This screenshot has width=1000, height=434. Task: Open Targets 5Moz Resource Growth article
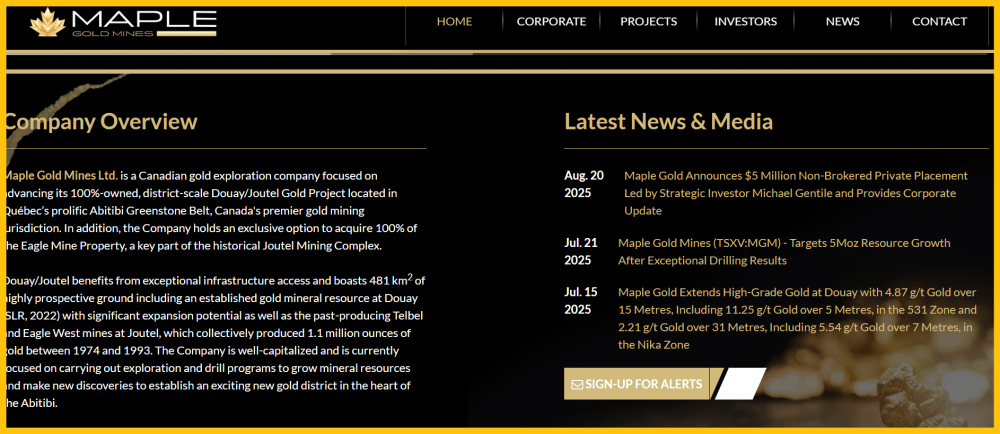pos(784,252)
